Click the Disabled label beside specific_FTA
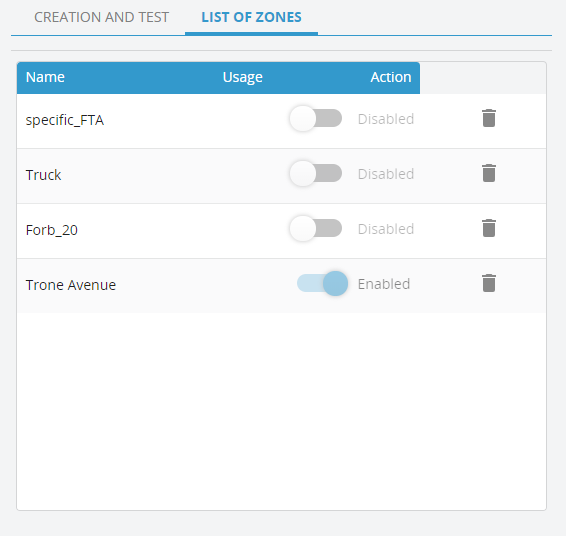 click(386, 119)
